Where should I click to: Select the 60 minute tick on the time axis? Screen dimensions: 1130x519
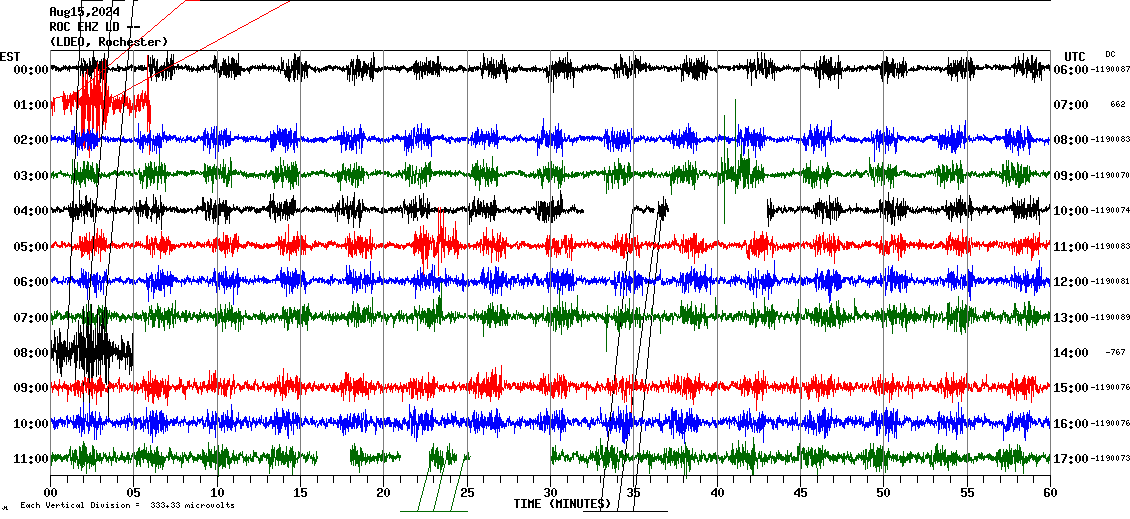click(x=1049, y=492)
